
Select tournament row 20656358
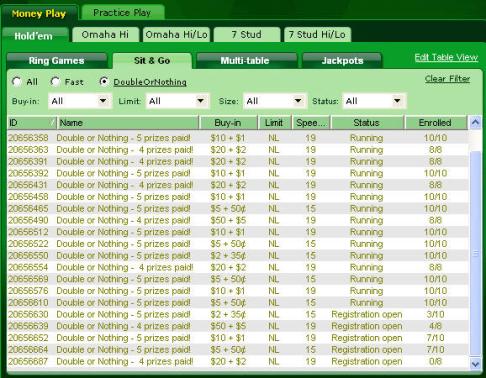[237, 138]
